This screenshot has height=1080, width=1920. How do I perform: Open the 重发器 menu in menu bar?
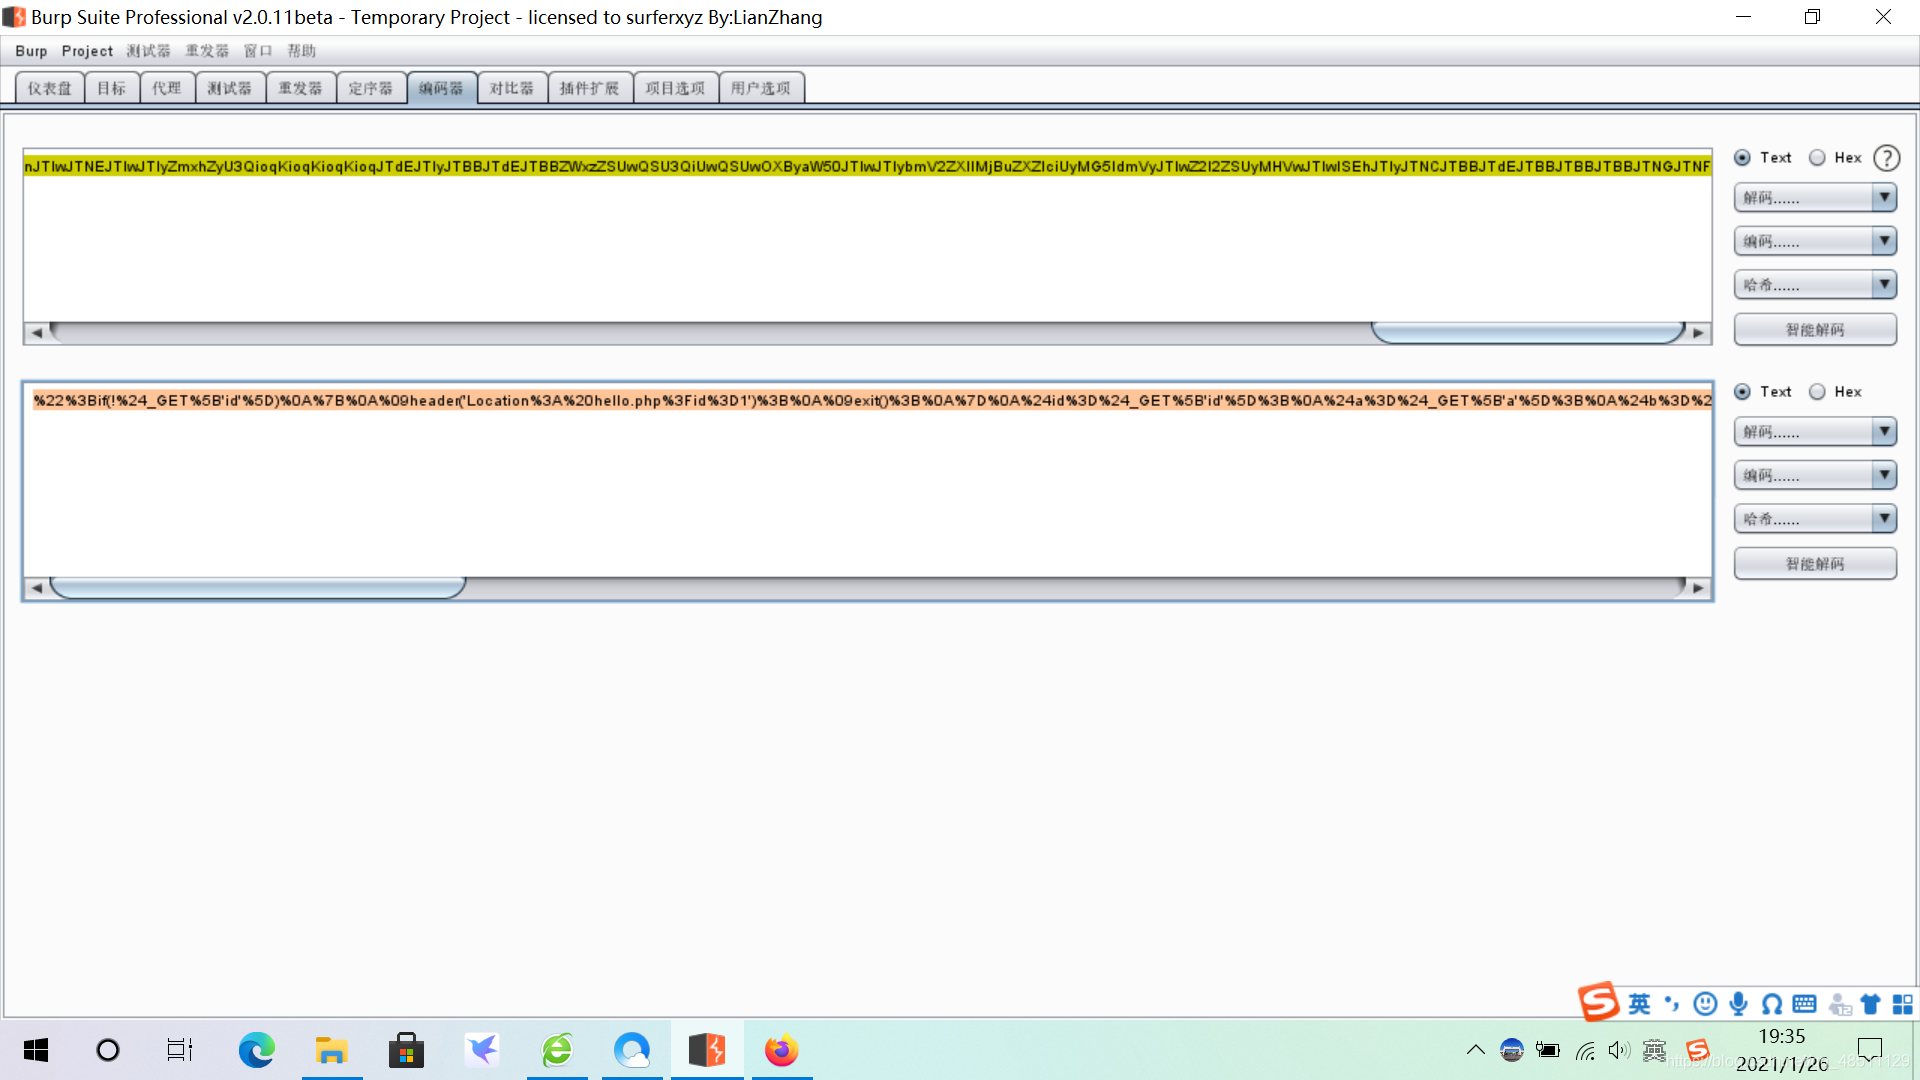[x=207, y=51]
